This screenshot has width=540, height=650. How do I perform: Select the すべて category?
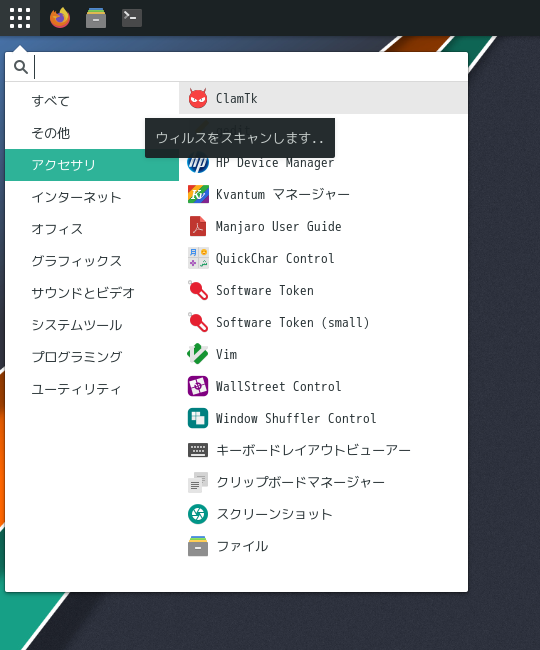pos(92,101)
